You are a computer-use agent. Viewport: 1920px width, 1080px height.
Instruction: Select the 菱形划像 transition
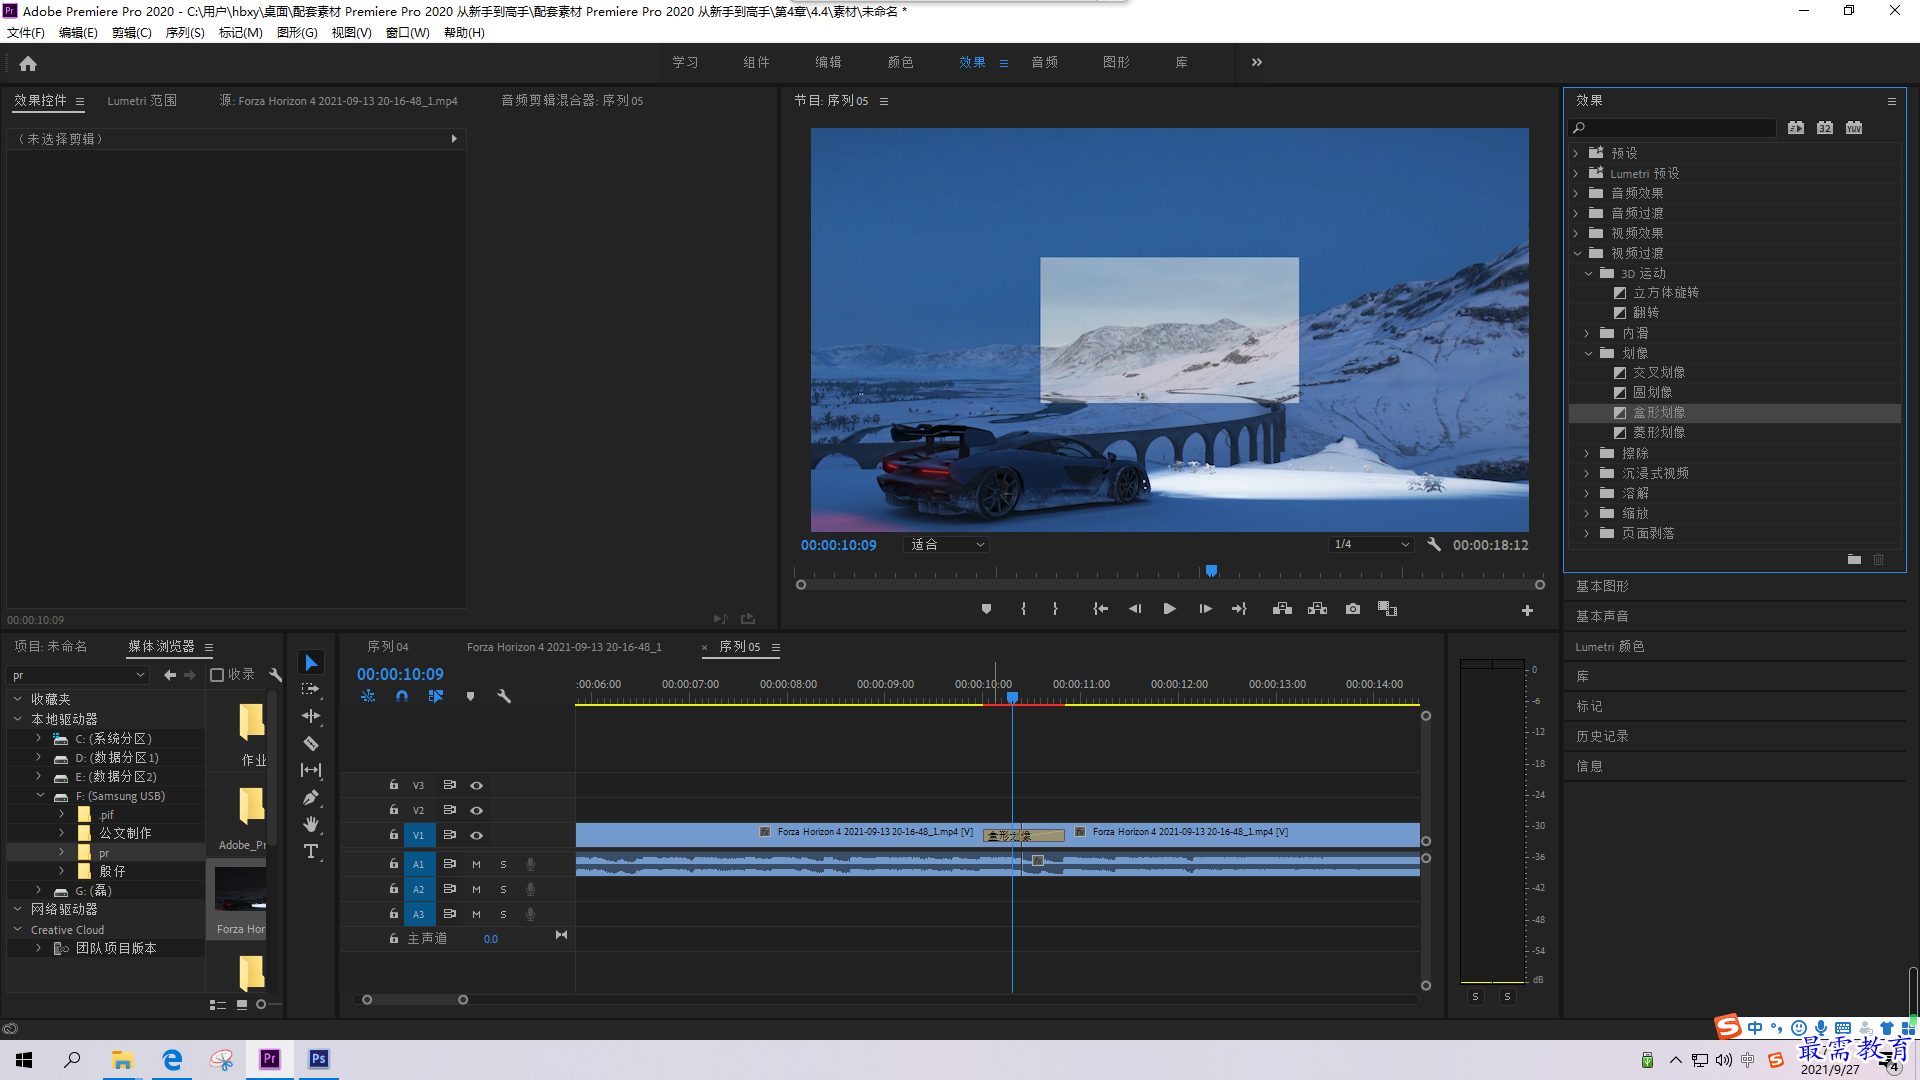coord(1659,432)
